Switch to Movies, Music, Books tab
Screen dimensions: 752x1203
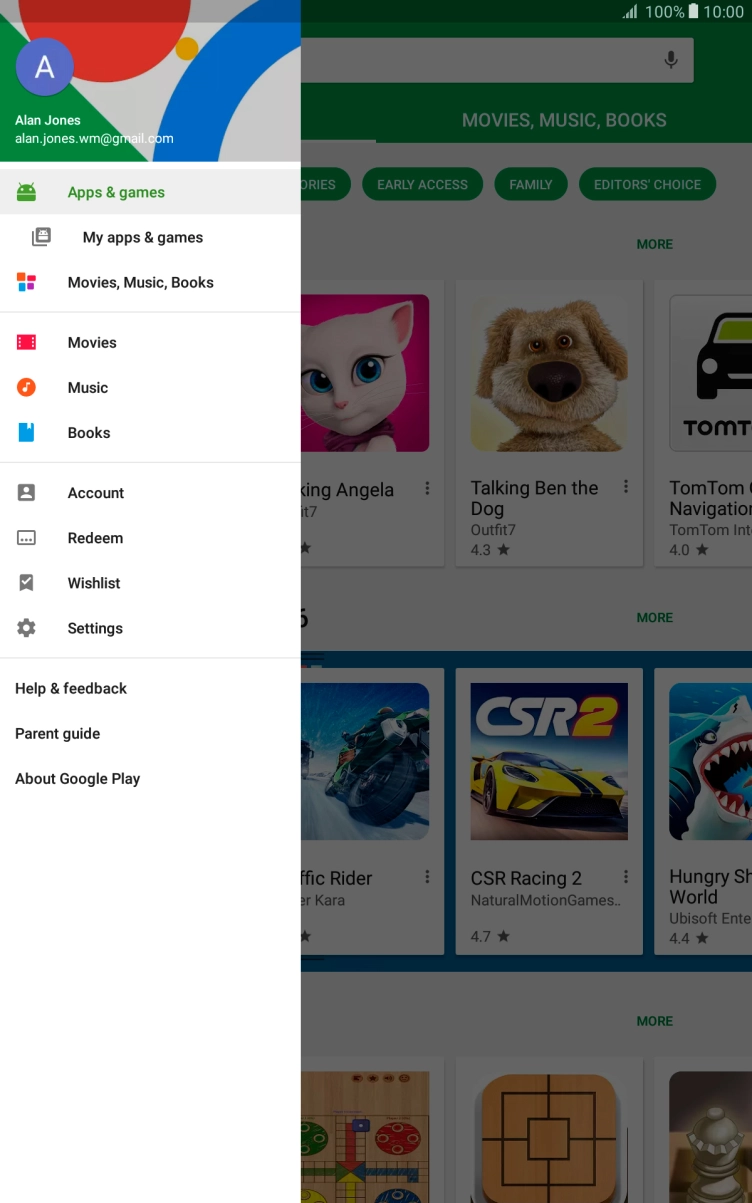564,120
